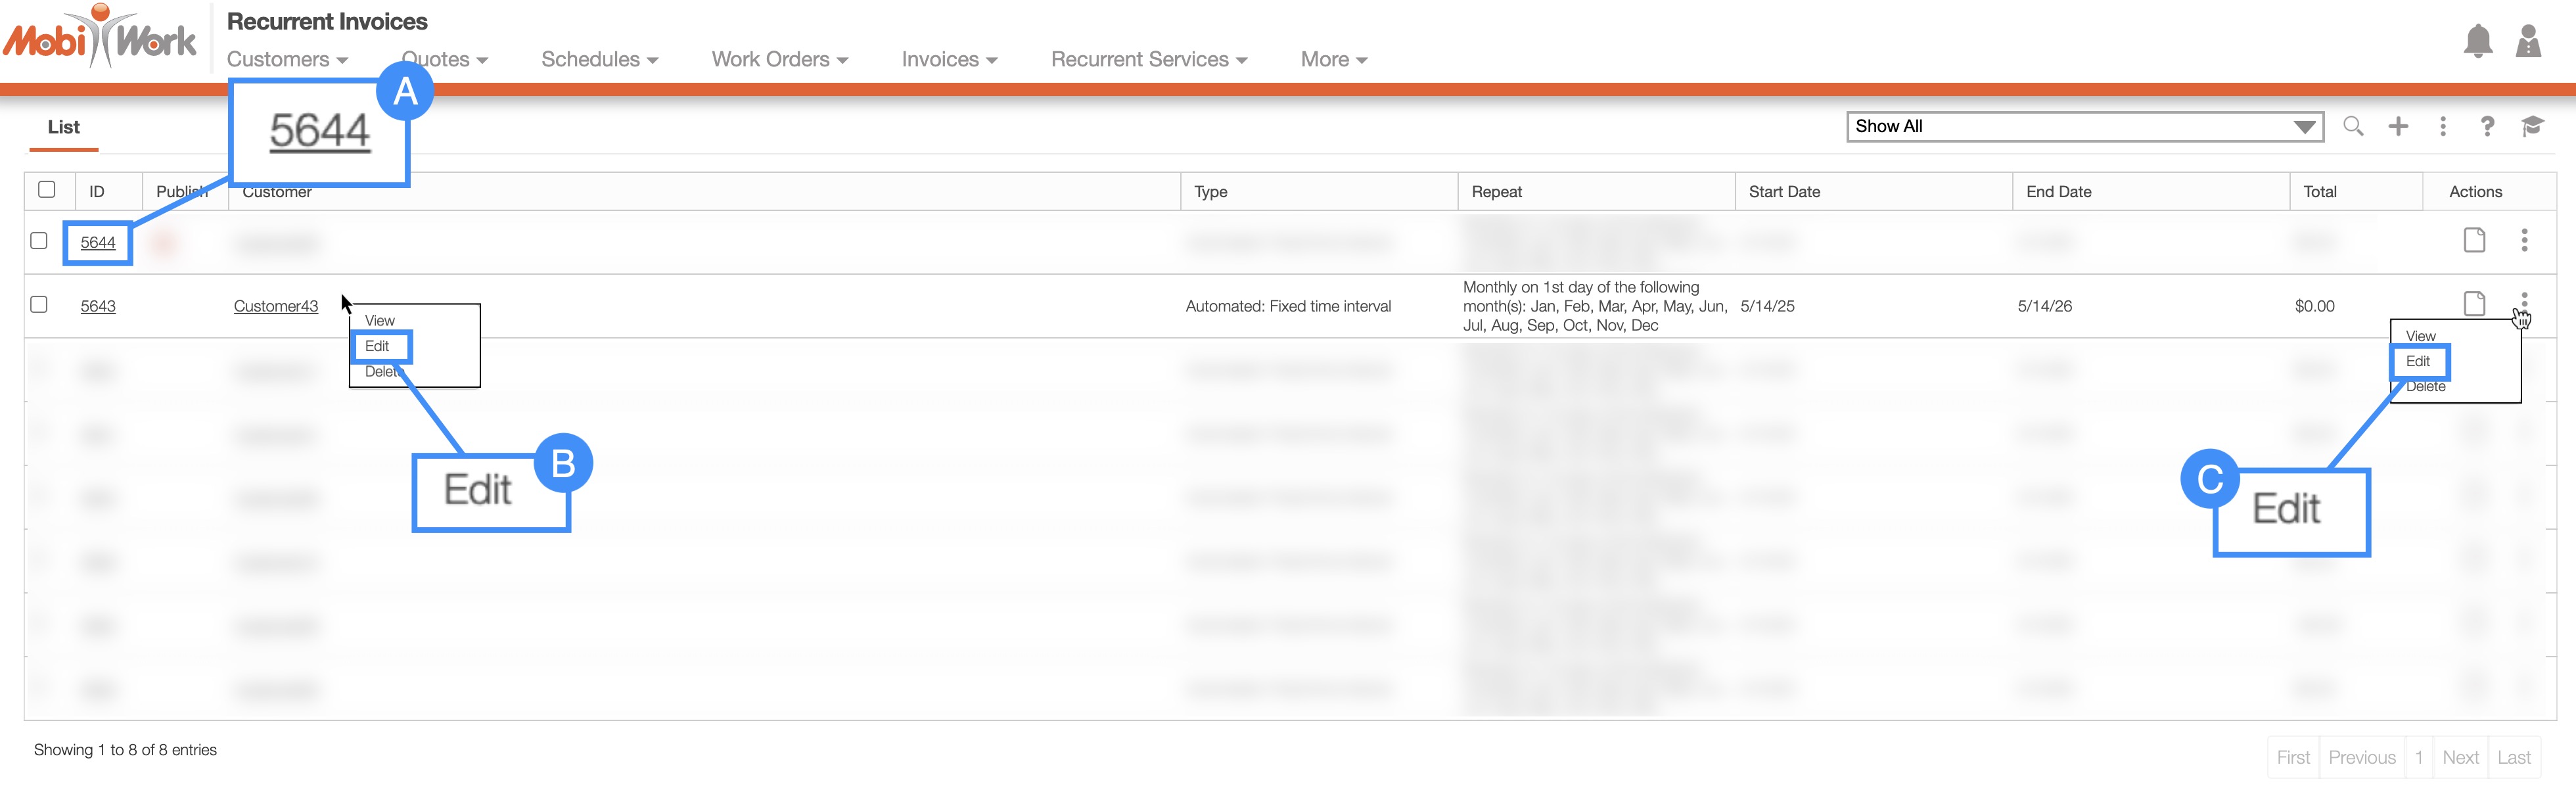Open document icon for invoice 5644
Screen dimensions: 2576x794
pyautogui.click(x=2474, y=240)
